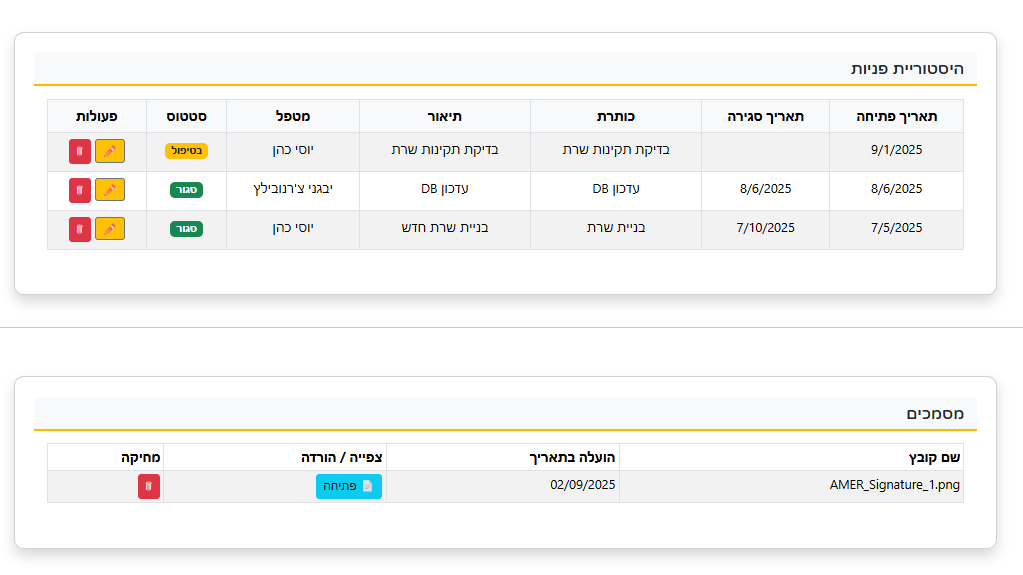
Task: Select opening date 7/5/2025 cell
Action: coord(896,228)
